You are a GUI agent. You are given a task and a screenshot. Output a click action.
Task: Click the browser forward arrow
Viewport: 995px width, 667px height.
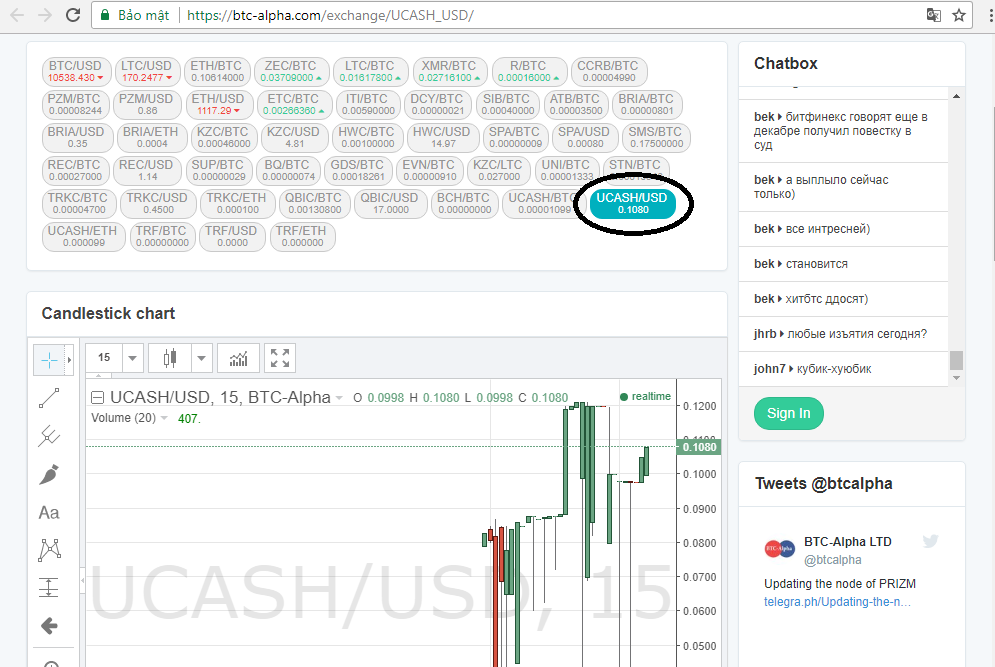[44, 15]
